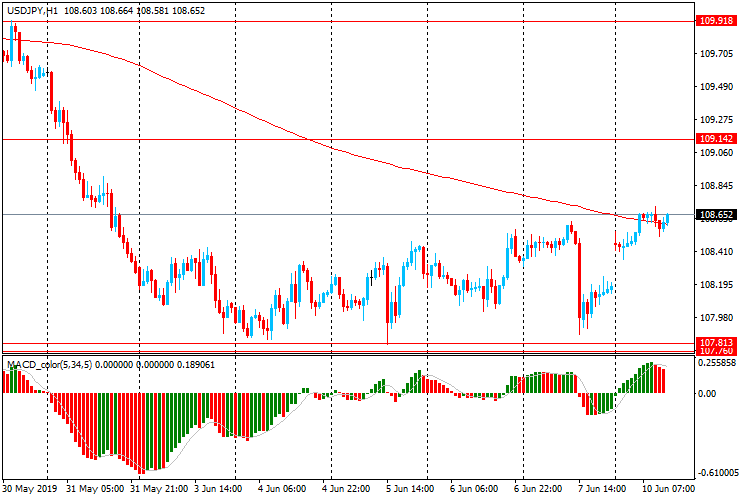Click the 10 Jun 07:00 time label
This screenshot has width=740, height=500.
[x=668, y=488]
